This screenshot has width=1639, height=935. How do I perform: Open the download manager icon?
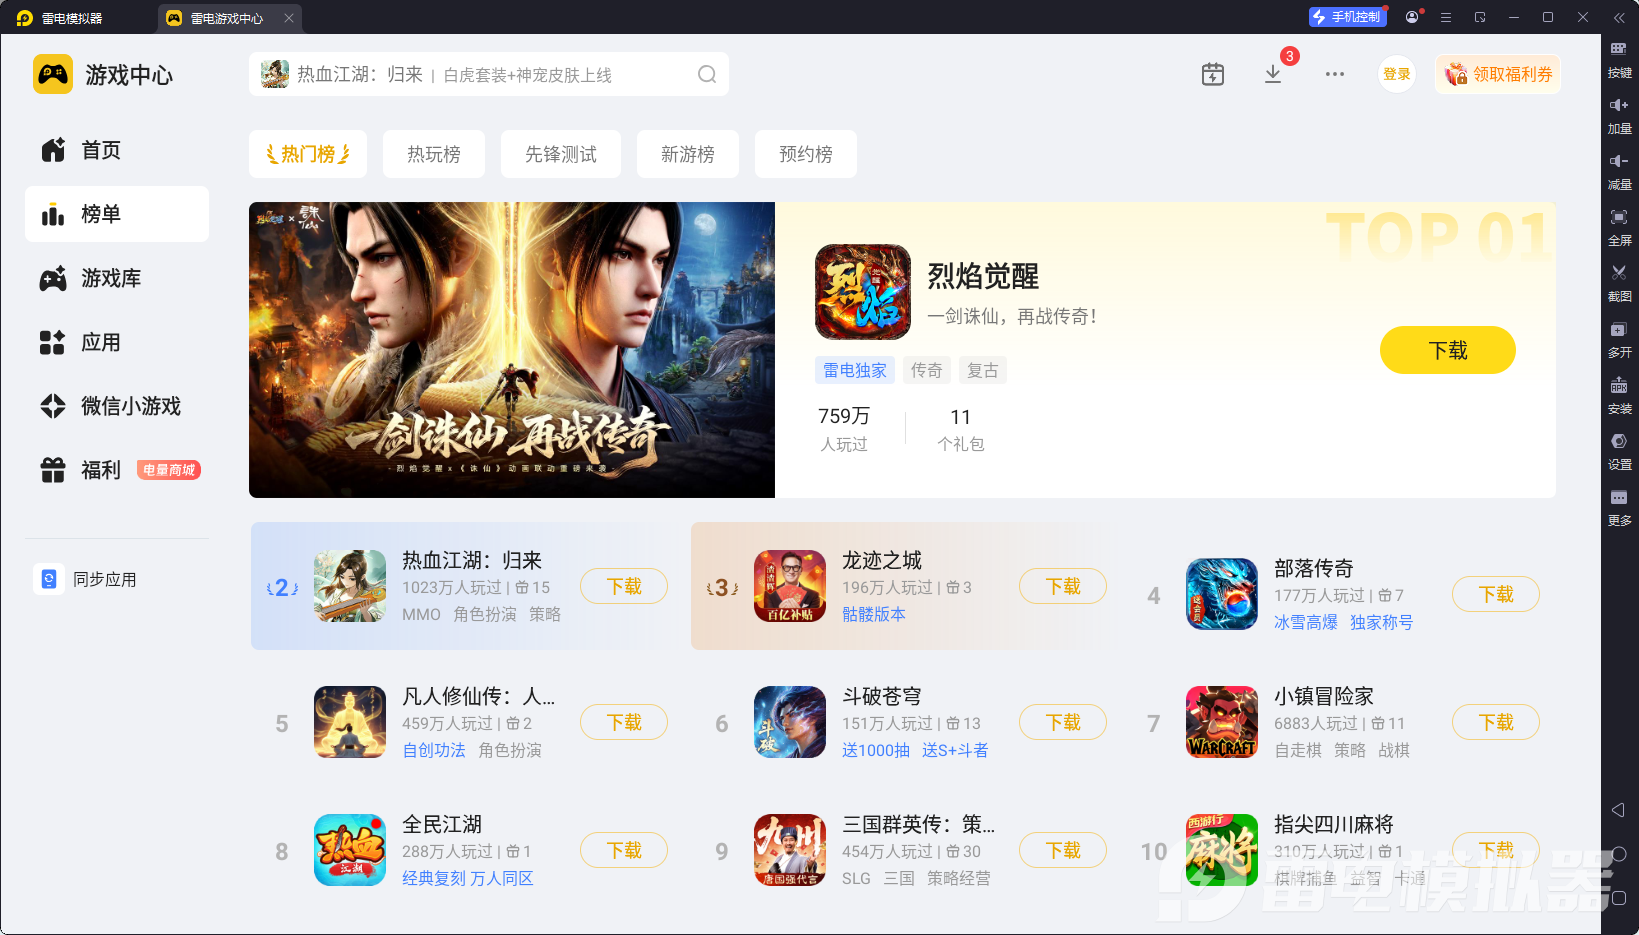(1273, 74)
